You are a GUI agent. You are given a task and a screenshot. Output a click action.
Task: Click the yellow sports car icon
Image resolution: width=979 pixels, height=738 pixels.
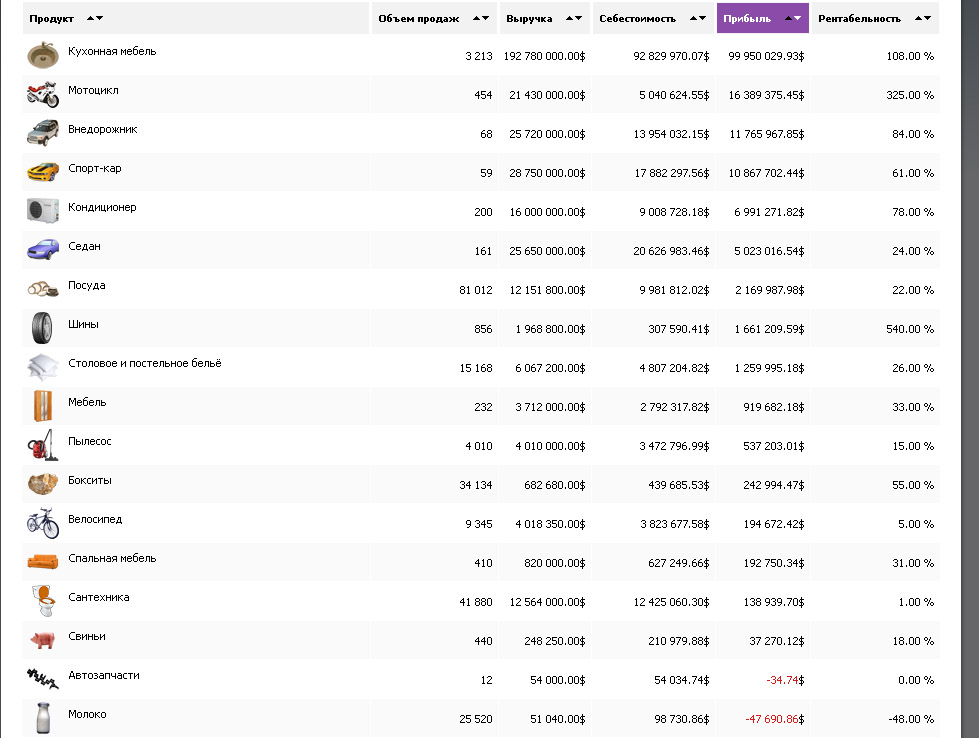pos(42,172)
